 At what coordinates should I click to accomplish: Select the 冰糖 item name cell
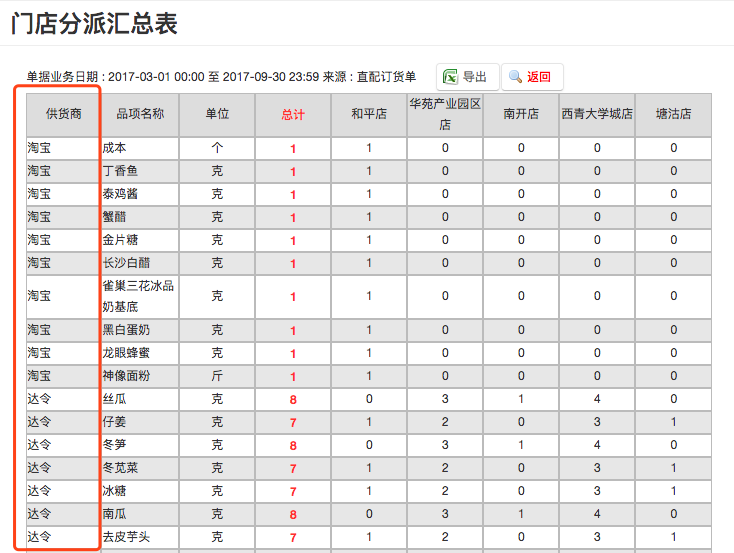coord(140,491)
